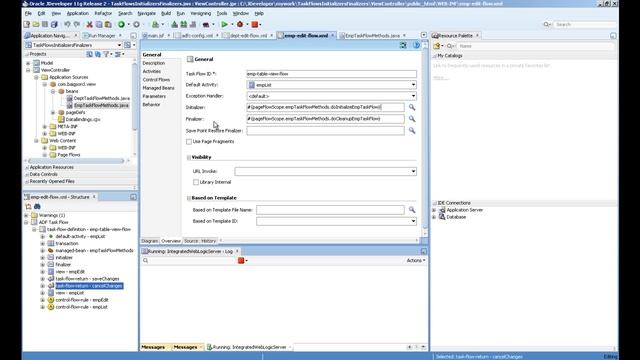Toggle the Use Page Fragments checkbox
Image resolution: width=640 pixels, height=360 pixels.
tap(189, 142)
